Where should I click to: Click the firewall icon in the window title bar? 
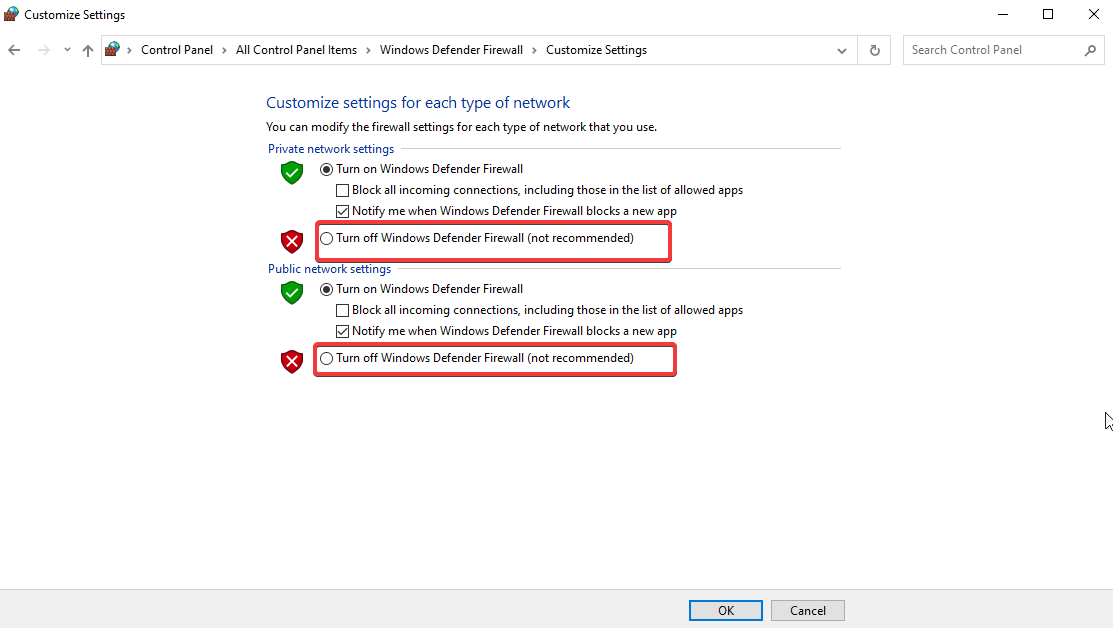pyautogui.click(x=10, y=14)
